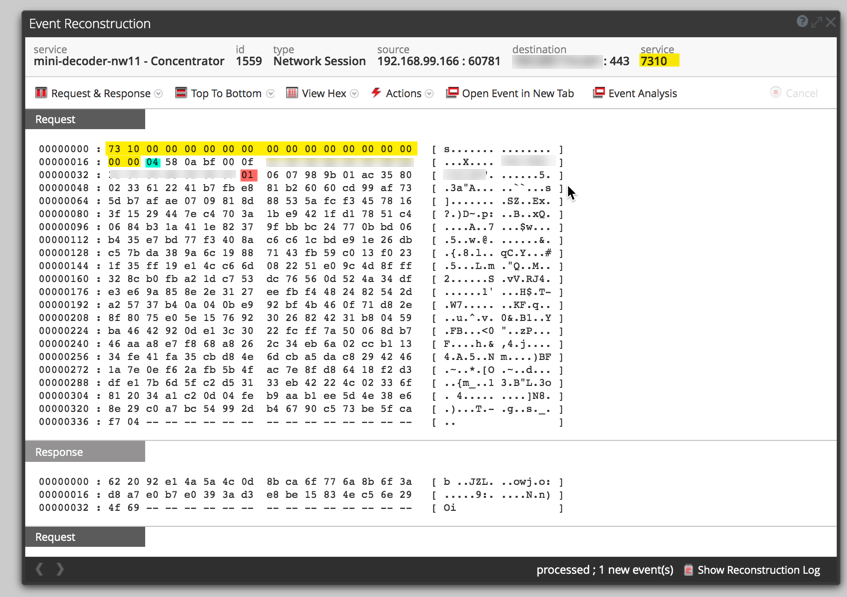This screenshot has width=847, height=597.
Task: Open help via the question mark icon
Action: (802, 22)
